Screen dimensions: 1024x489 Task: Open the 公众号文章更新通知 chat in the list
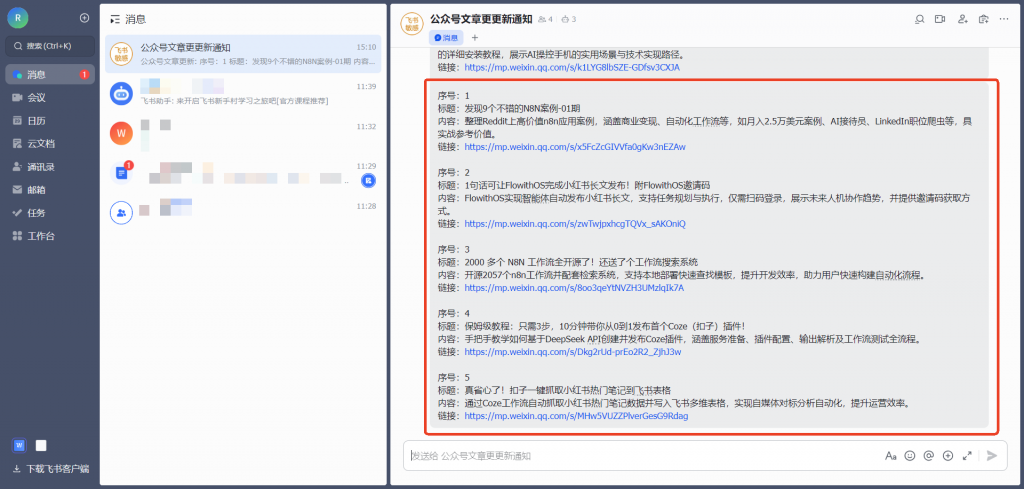243,54
